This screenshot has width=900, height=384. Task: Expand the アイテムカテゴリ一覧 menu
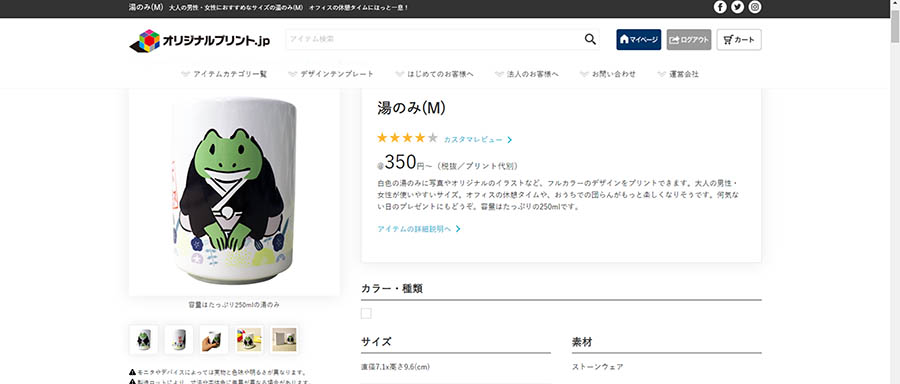pyautogui.click(x=224, y=74)
